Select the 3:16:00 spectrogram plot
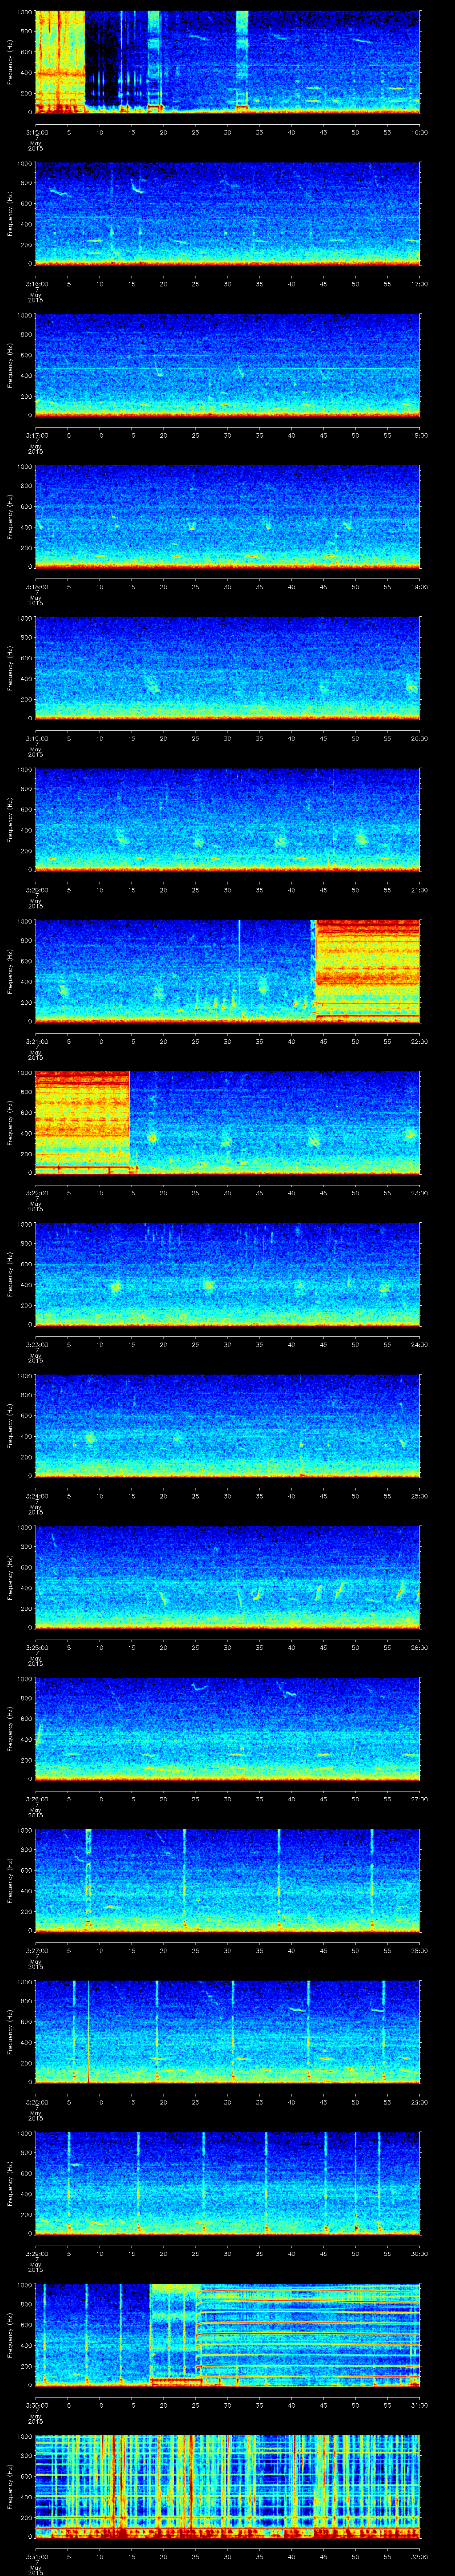Image resolution: width=455 pixels, height=2576 pixels. (x=227, y=213)
